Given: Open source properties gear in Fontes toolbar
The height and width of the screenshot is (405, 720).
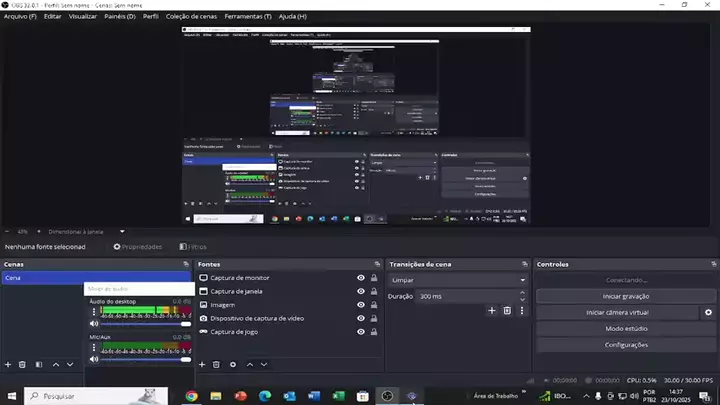Looking at the screenshot, I should coord(233,365).
